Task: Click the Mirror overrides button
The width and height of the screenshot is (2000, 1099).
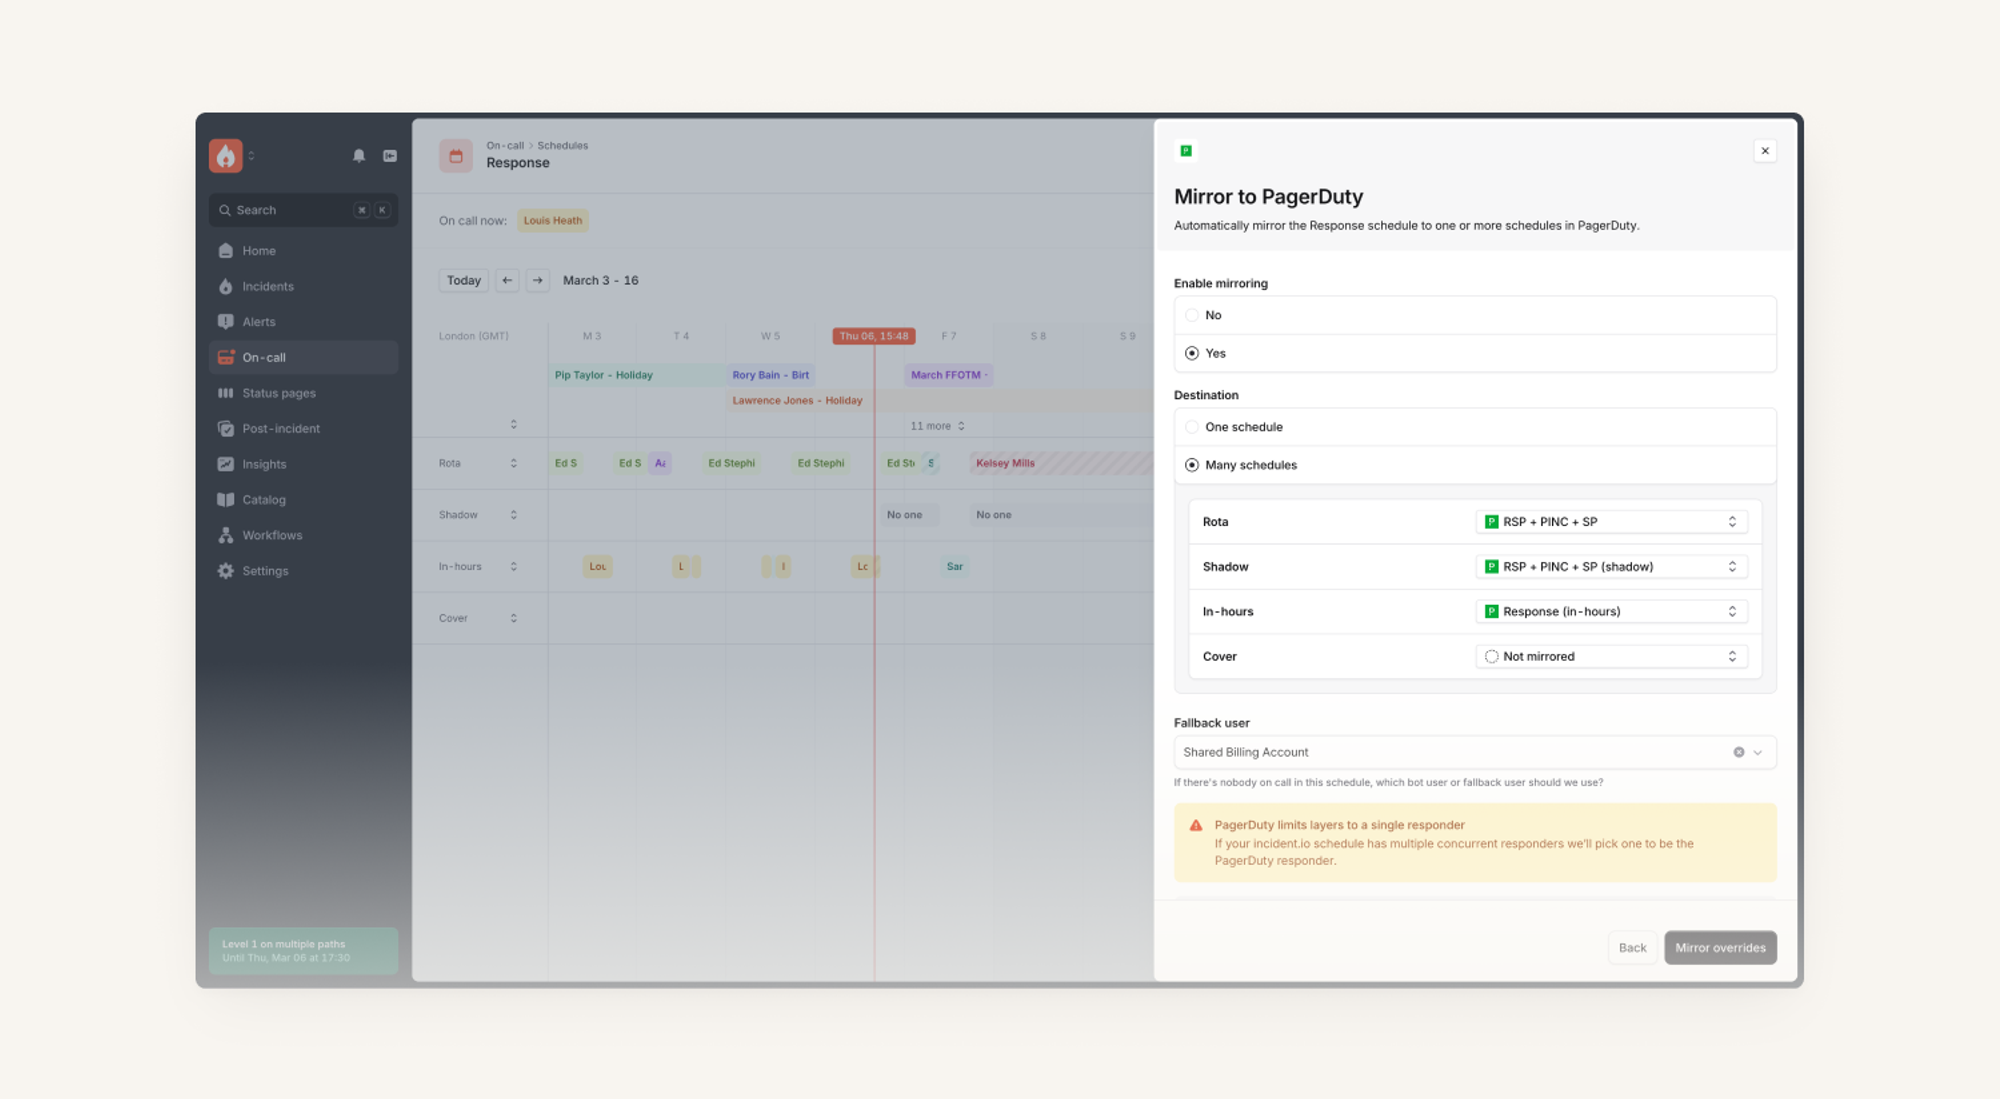Action: point(1720,948)
